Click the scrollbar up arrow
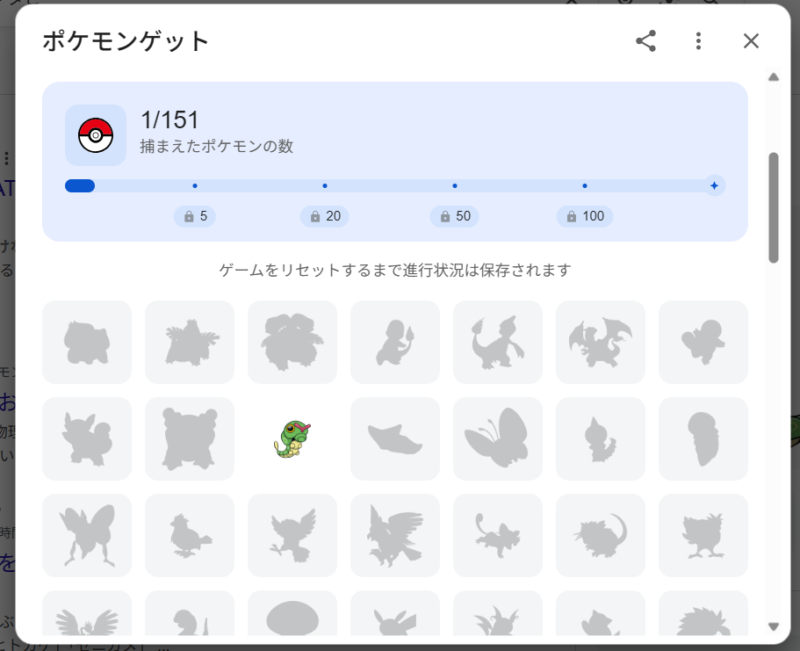Screen dimensions: 800x651 [773, 77]
